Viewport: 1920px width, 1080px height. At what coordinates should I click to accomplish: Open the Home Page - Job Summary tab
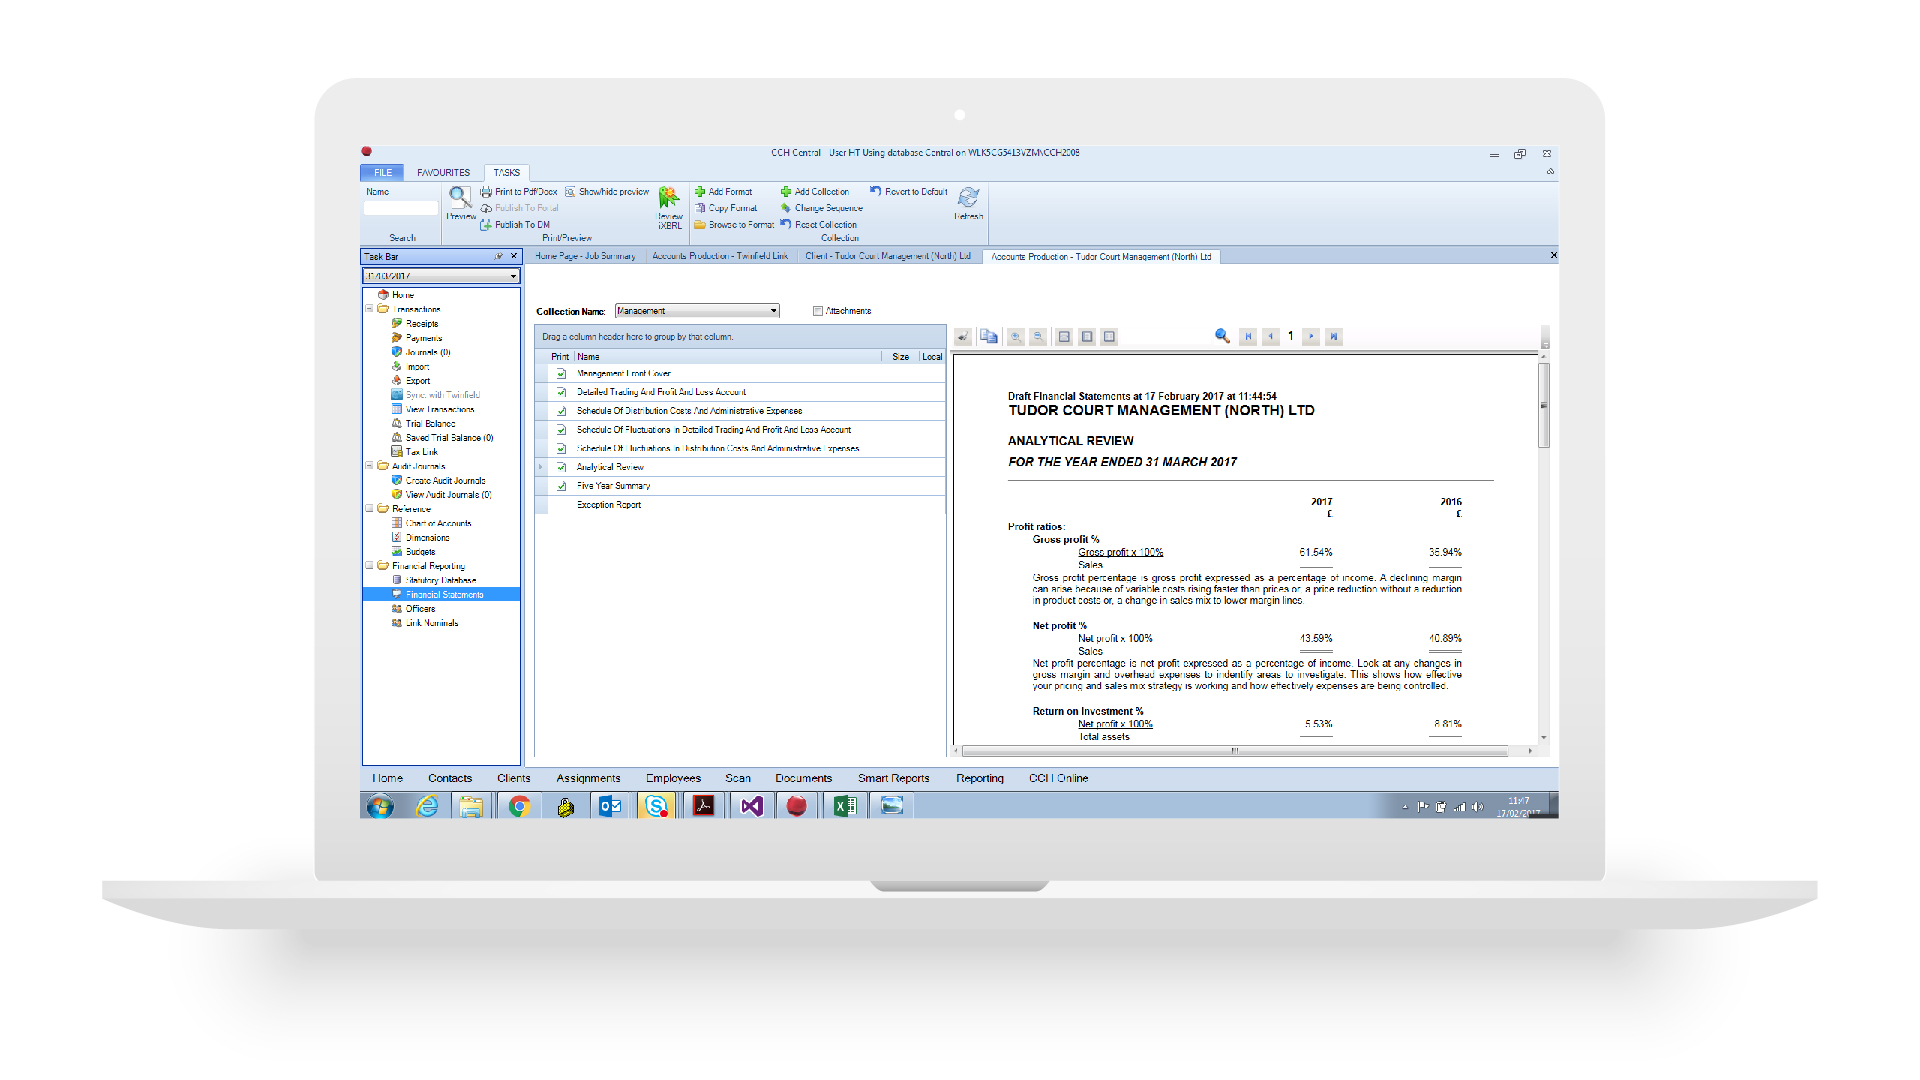[585, 257]
